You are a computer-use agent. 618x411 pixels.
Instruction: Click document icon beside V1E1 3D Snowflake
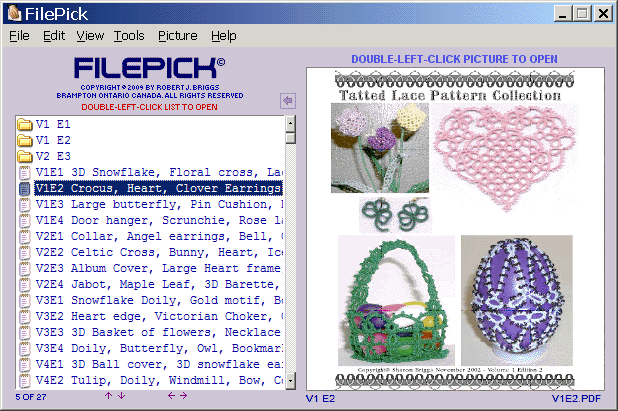coord(24,173)
